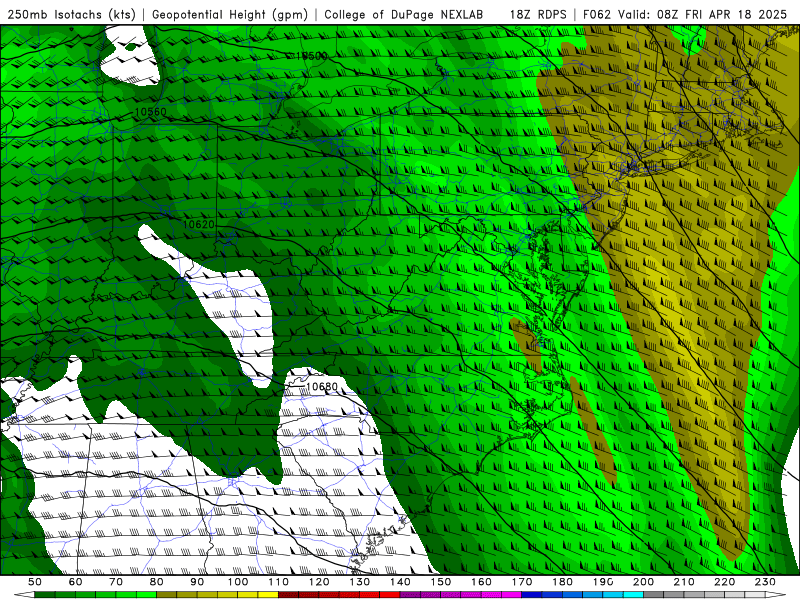Click the 90 value on color scale
800x600 pixels.
click(x=197, y=582)
